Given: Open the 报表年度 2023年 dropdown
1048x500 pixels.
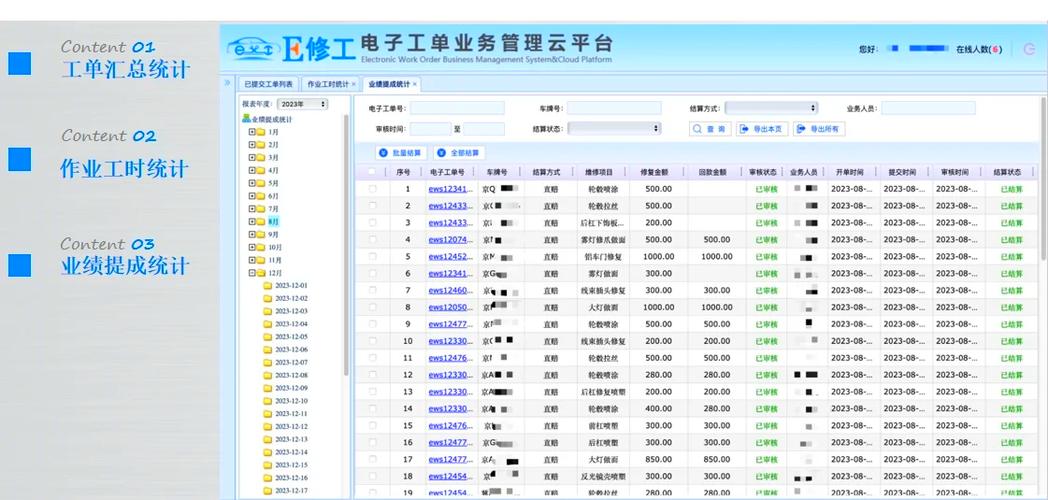Looking at the screenshot, I should [x=303, y=104].
